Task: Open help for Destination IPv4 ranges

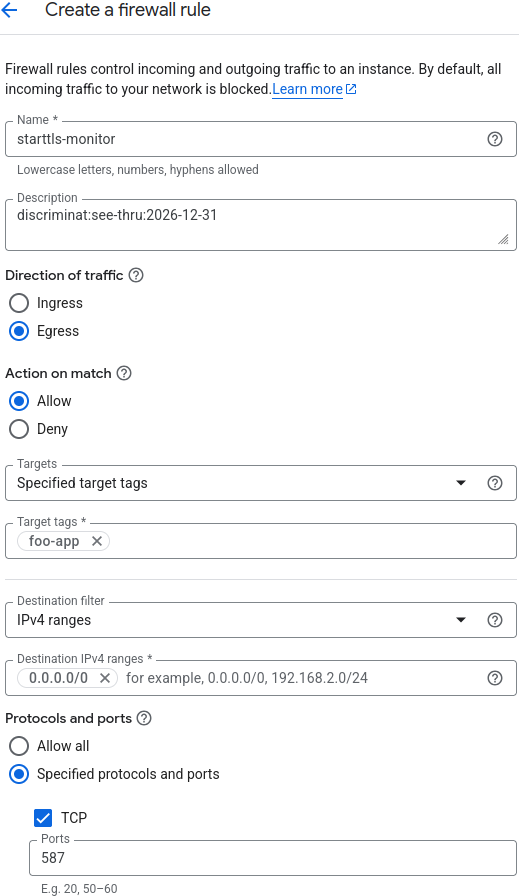Action: tap(494, 678)
